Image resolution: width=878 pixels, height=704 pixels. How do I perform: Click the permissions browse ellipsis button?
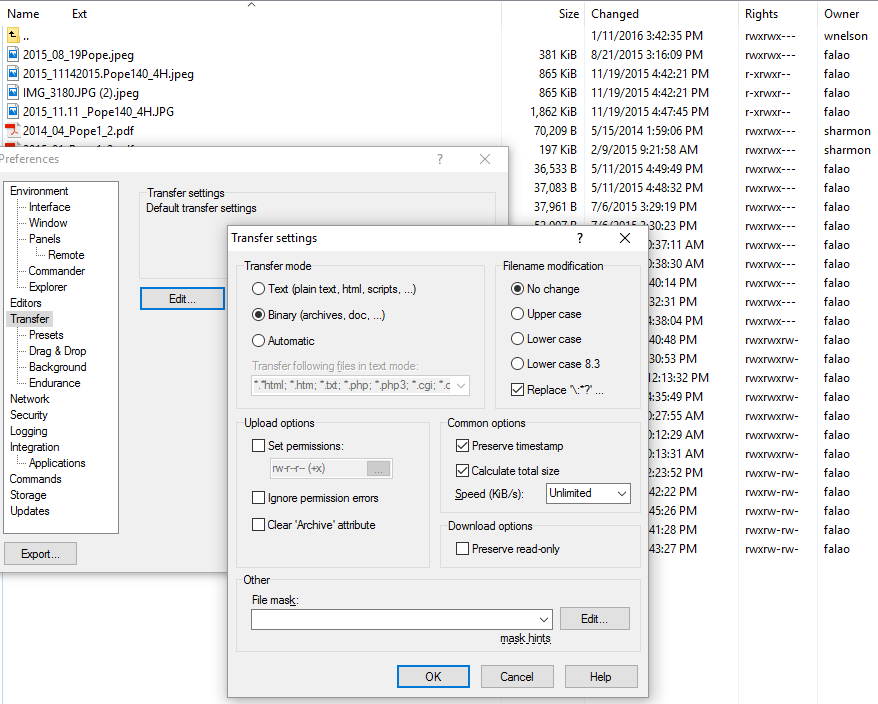[378, 469]
